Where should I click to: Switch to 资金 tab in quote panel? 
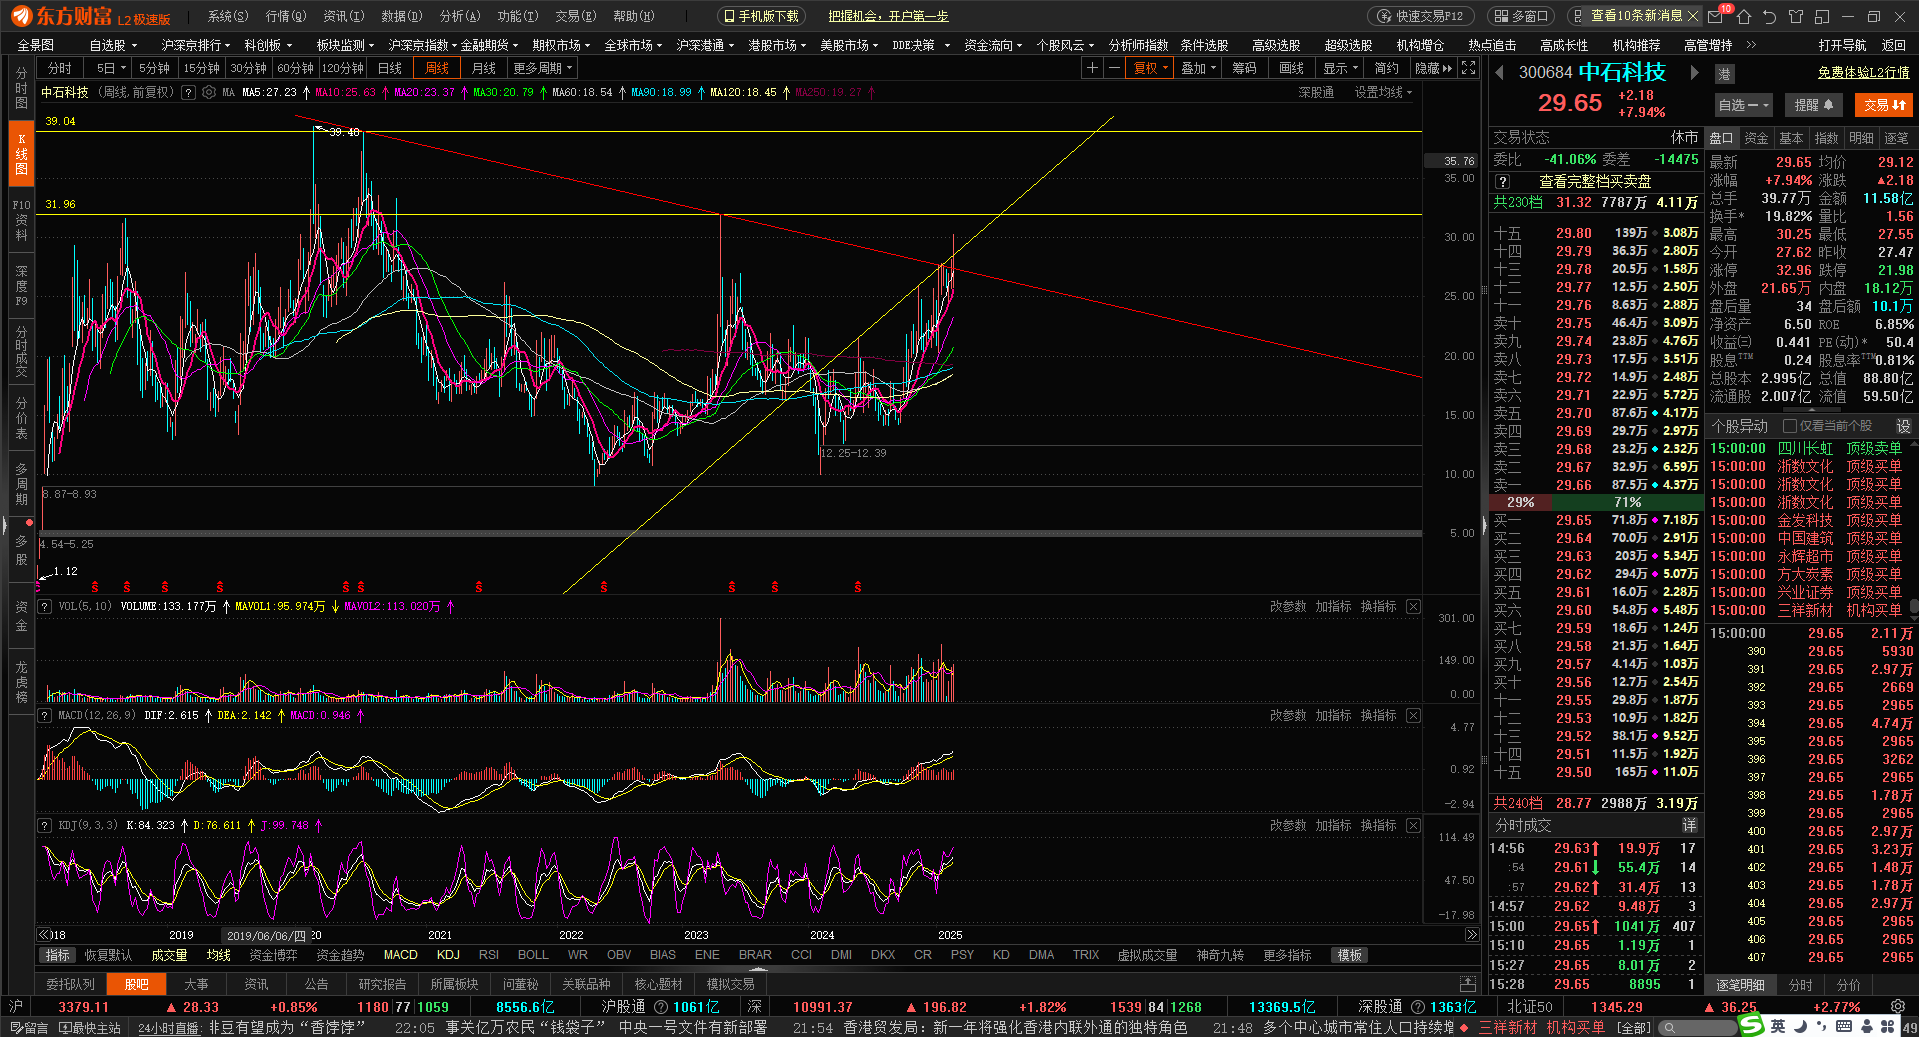tap(1756, 138)
